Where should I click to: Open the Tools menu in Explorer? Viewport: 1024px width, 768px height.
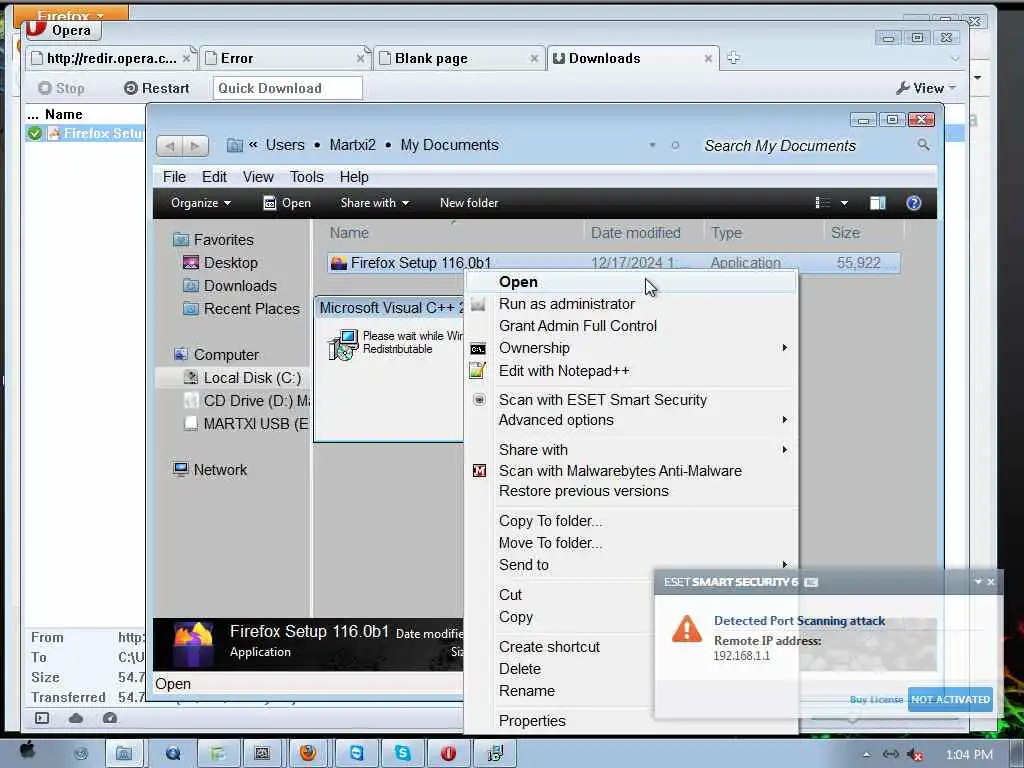click(x=306, y=177)
